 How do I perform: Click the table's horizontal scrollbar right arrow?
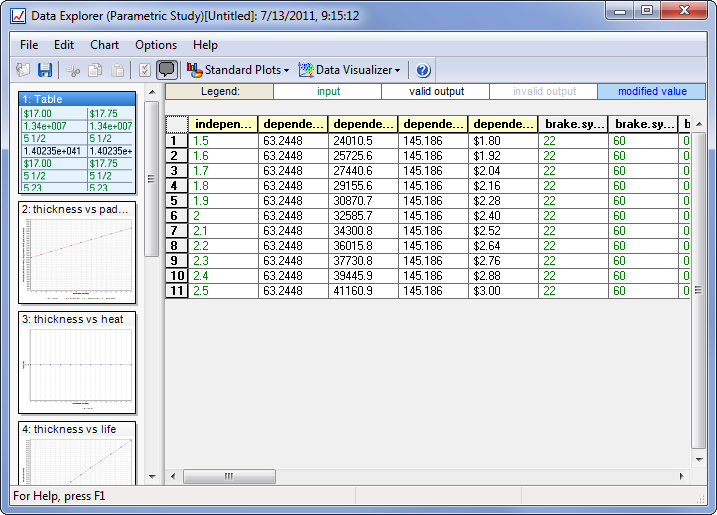point(682,476)
